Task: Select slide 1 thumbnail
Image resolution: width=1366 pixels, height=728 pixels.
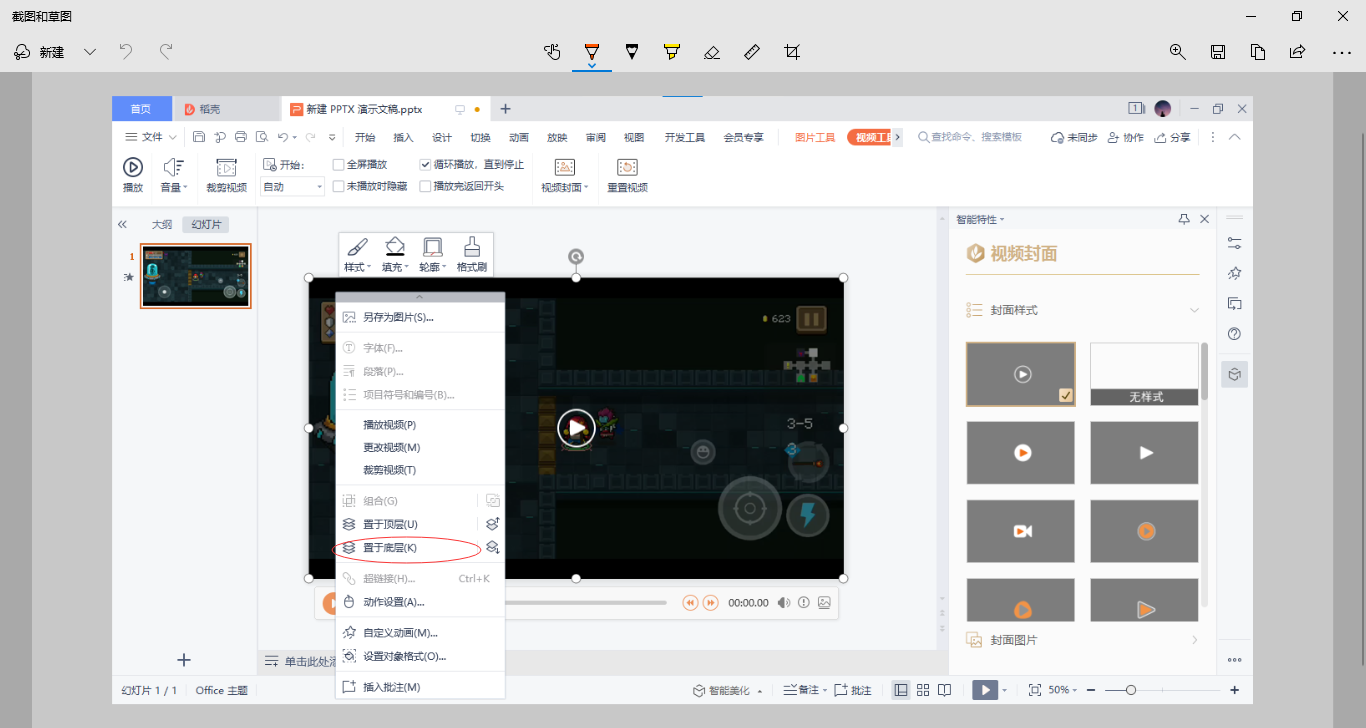Action: [x=196, y=276]
